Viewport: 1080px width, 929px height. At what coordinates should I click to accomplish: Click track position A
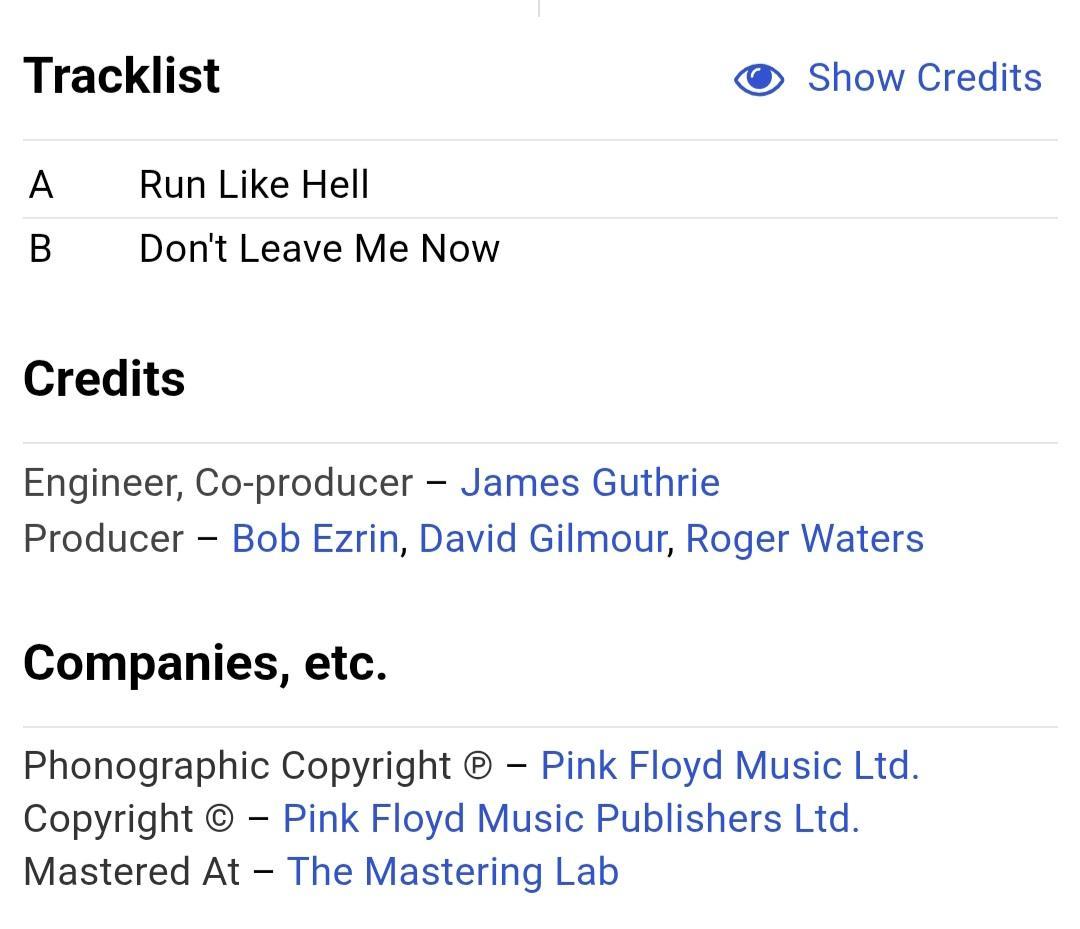click(41, 185)
